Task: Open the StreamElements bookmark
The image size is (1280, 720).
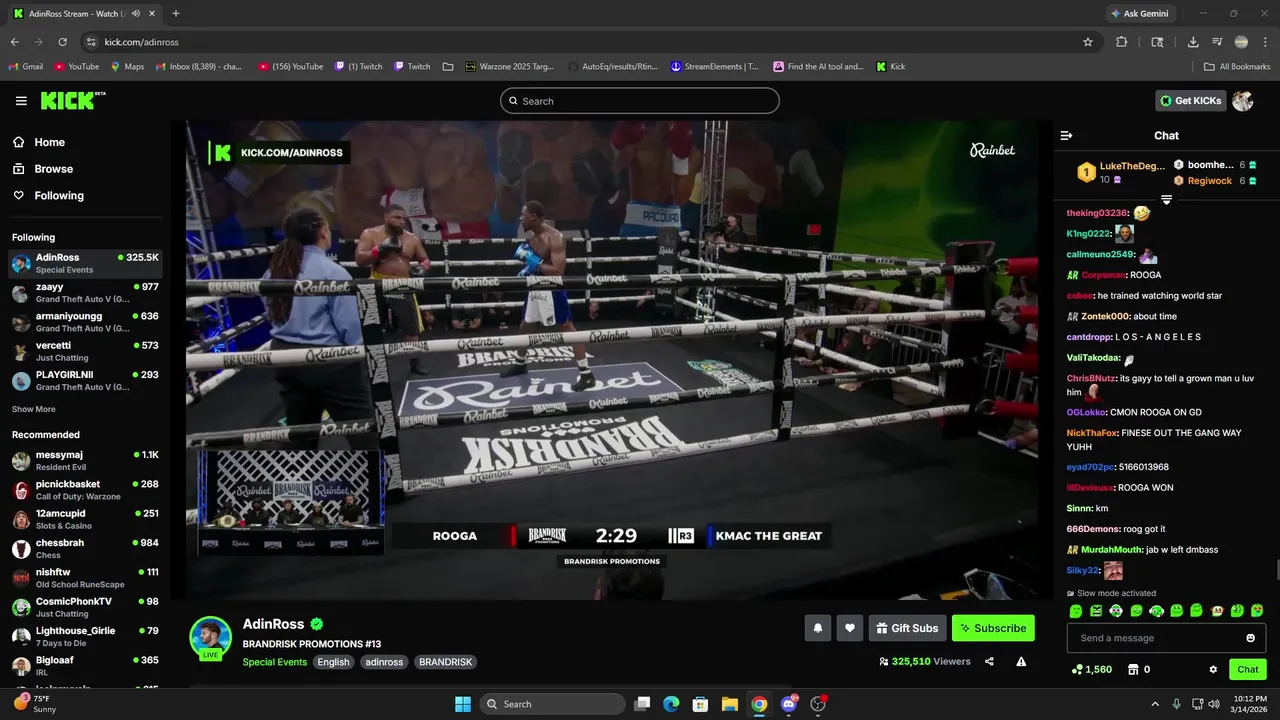Action: pyautogui.click(x=714, y=67)
